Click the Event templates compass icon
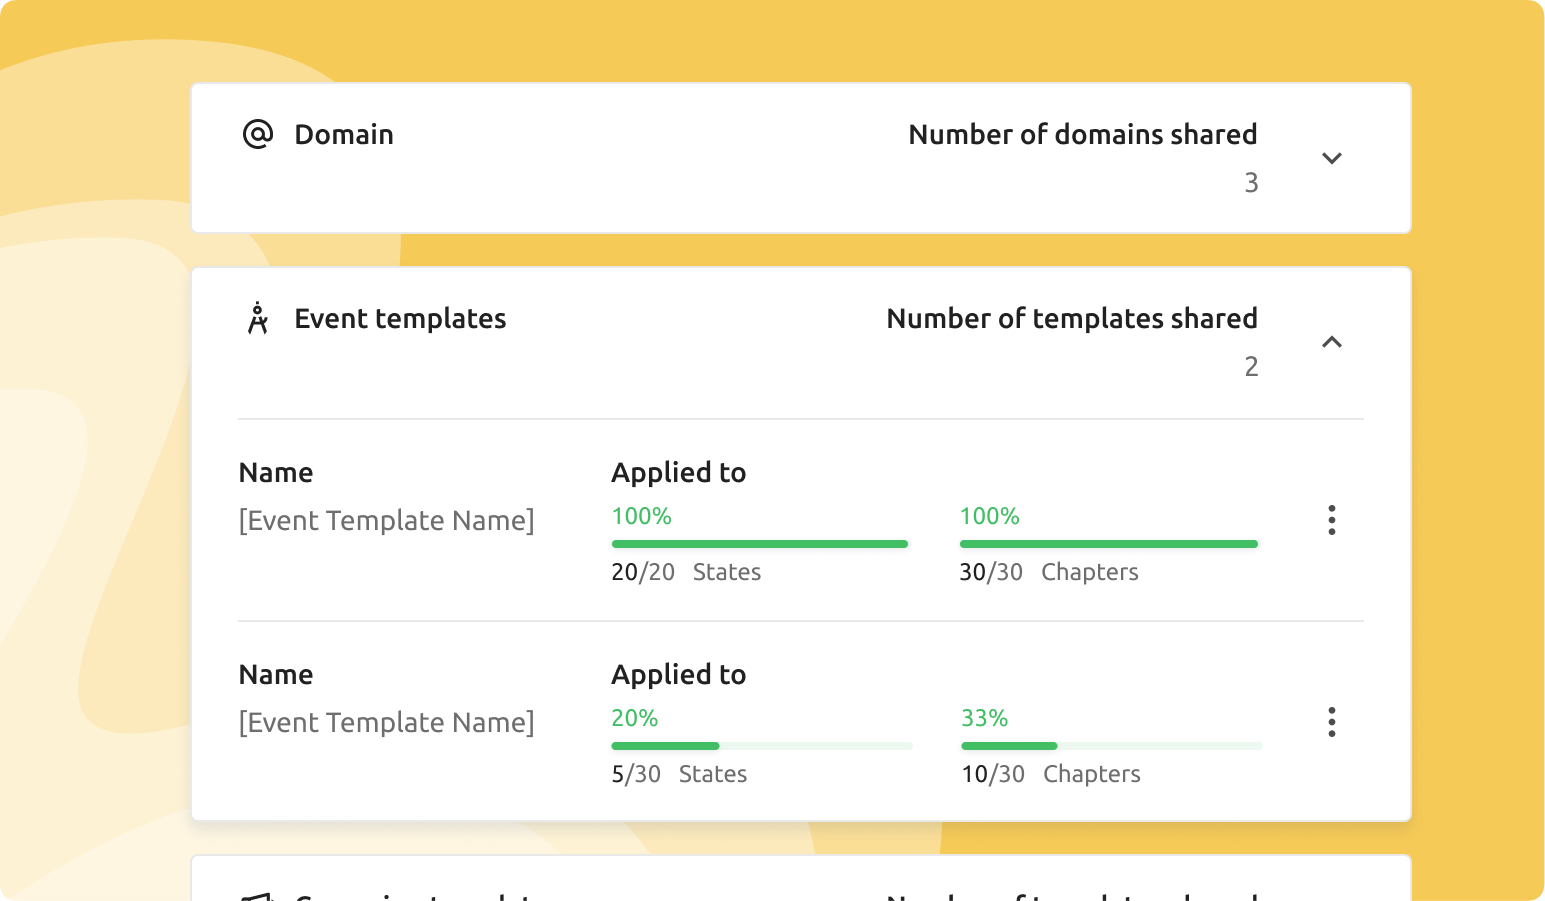Image resolution: width=1545 pixels, height=901 pixels. click(258, 318)
